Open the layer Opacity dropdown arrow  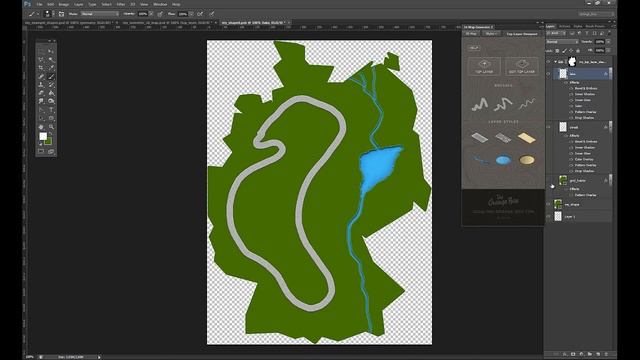(x=608, y=42)
